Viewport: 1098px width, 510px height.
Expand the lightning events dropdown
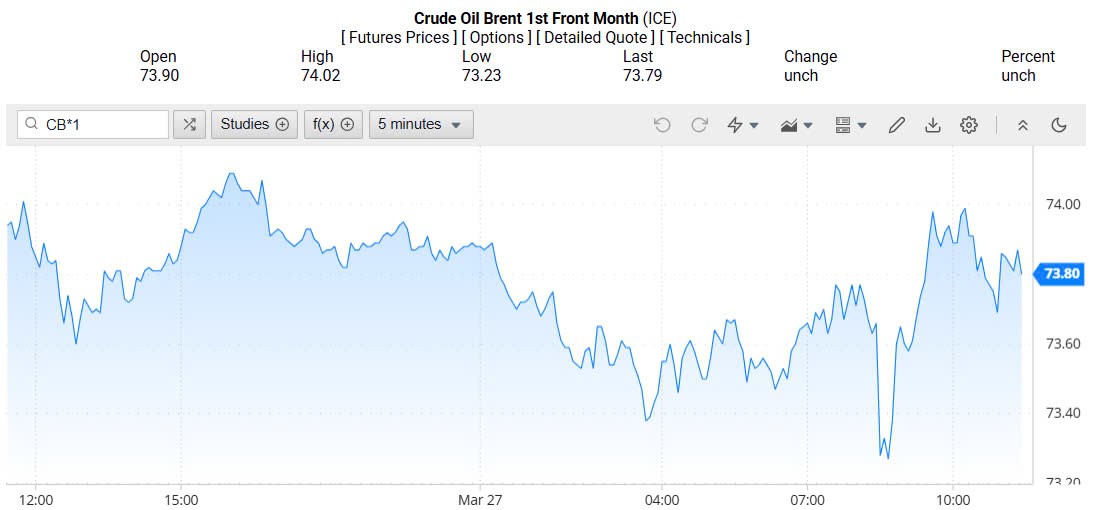point(743,125)
